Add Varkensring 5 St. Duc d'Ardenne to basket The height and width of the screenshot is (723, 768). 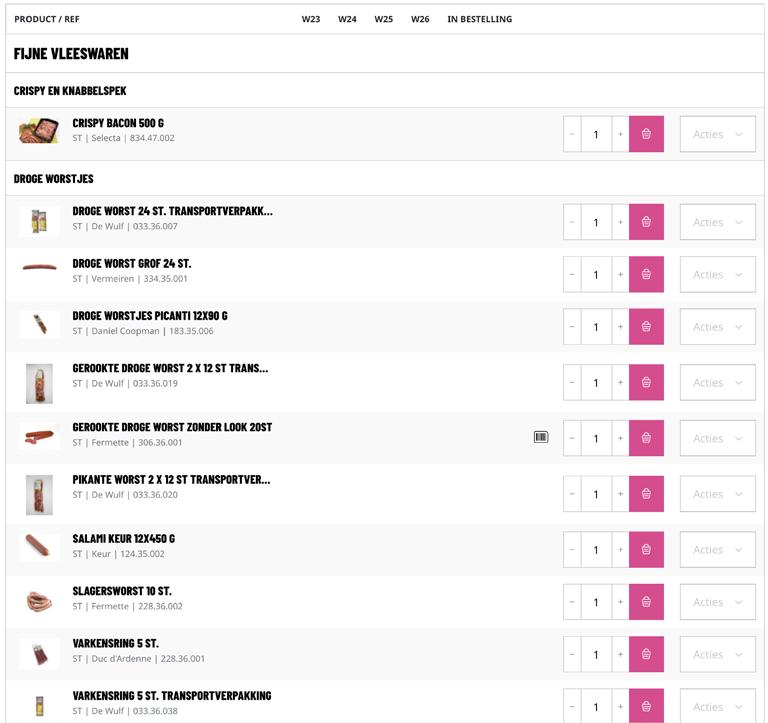[646, 654]
